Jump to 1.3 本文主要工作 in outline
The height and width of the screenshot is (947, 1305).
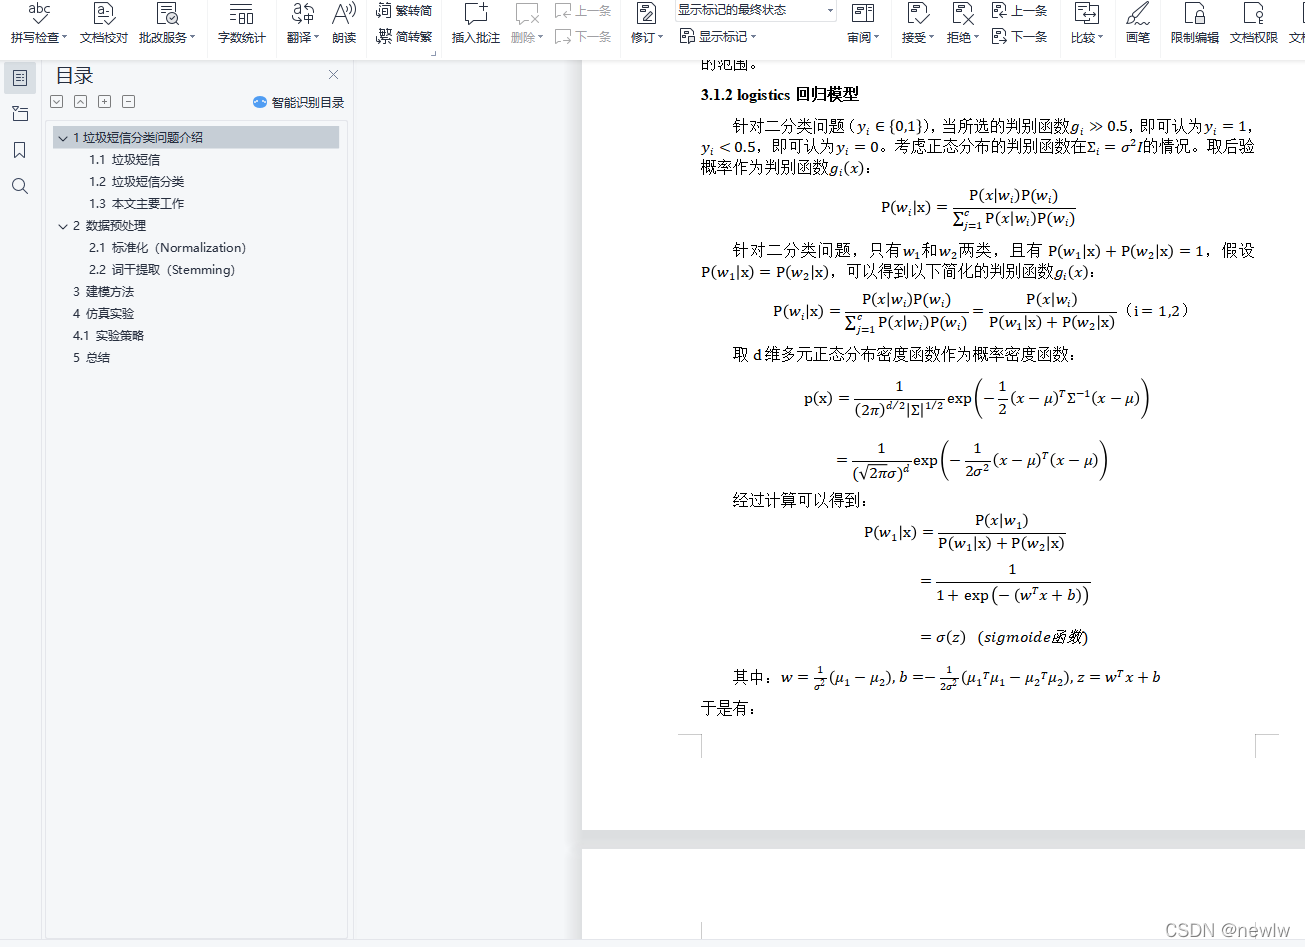(x=136, y=204)
